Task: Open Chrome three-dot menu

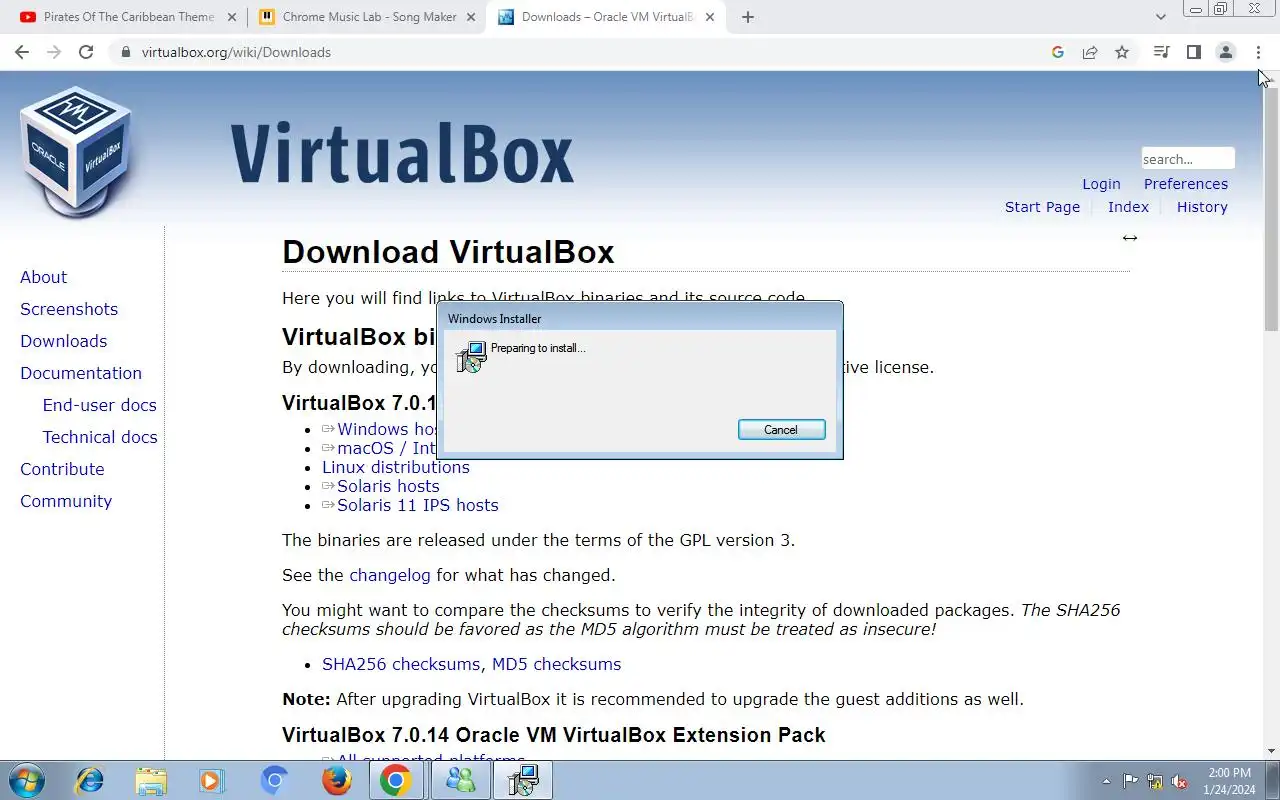Action: point(1258,52)
